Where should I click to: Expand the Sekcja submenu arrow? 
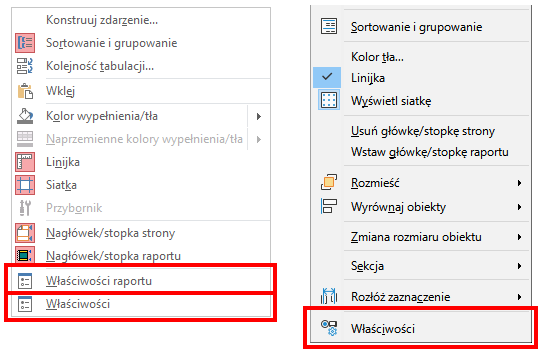click(519, 266)
